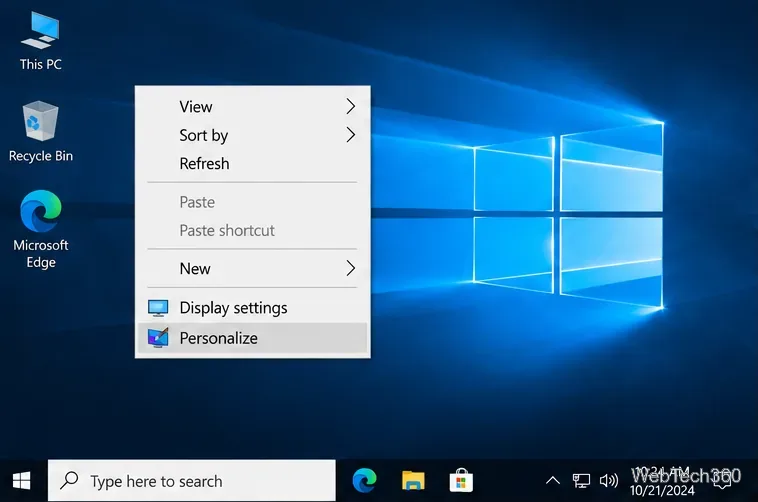Open the New submenu

(252, 268)
